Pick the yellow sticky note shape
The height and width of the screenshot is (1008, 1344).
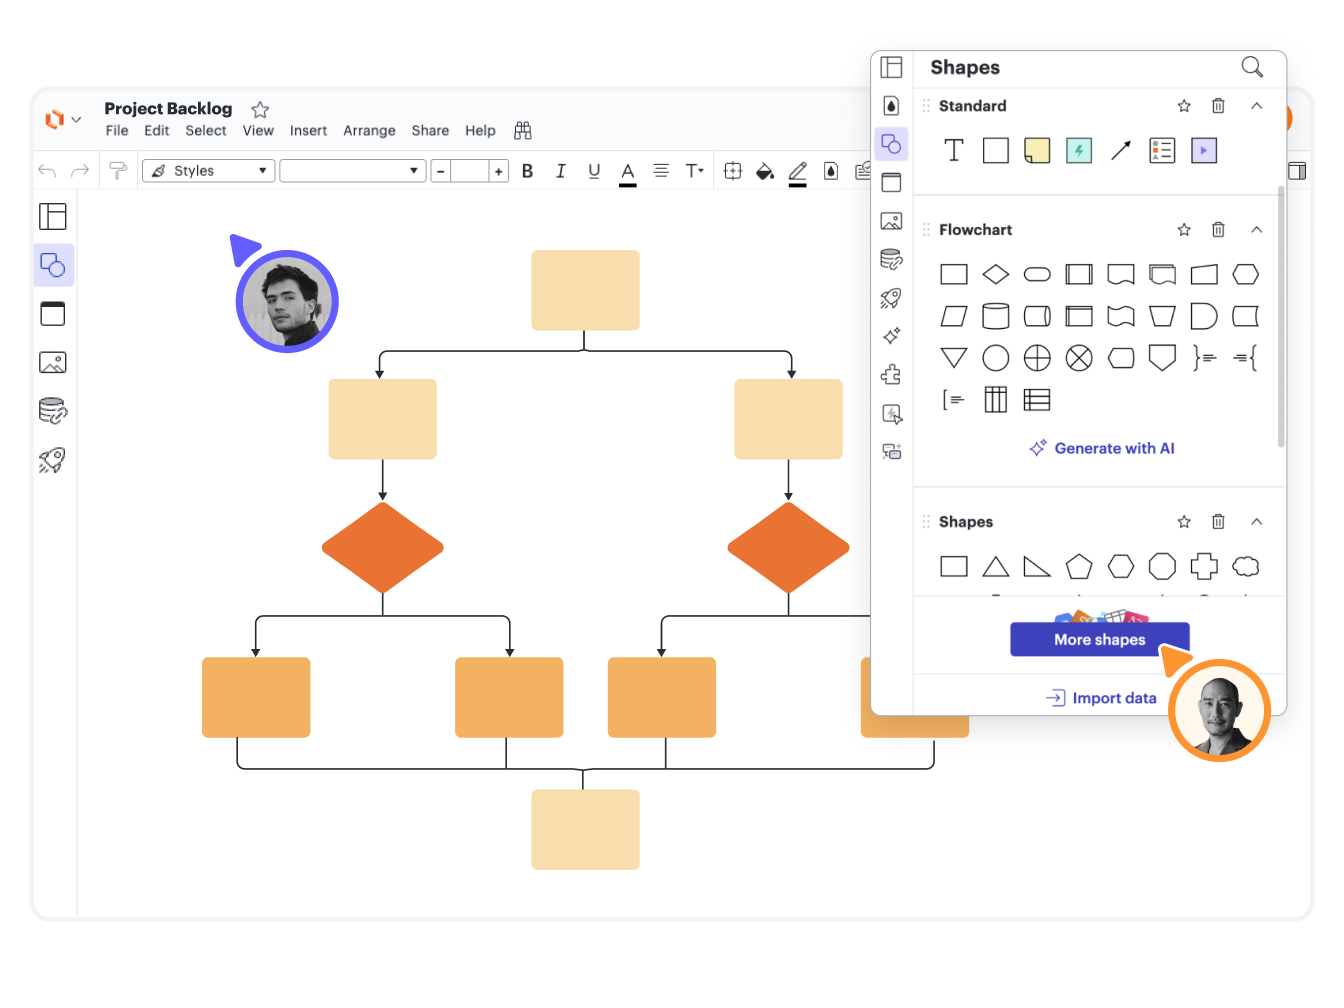pyautogui.click(x=1037, y=151)
